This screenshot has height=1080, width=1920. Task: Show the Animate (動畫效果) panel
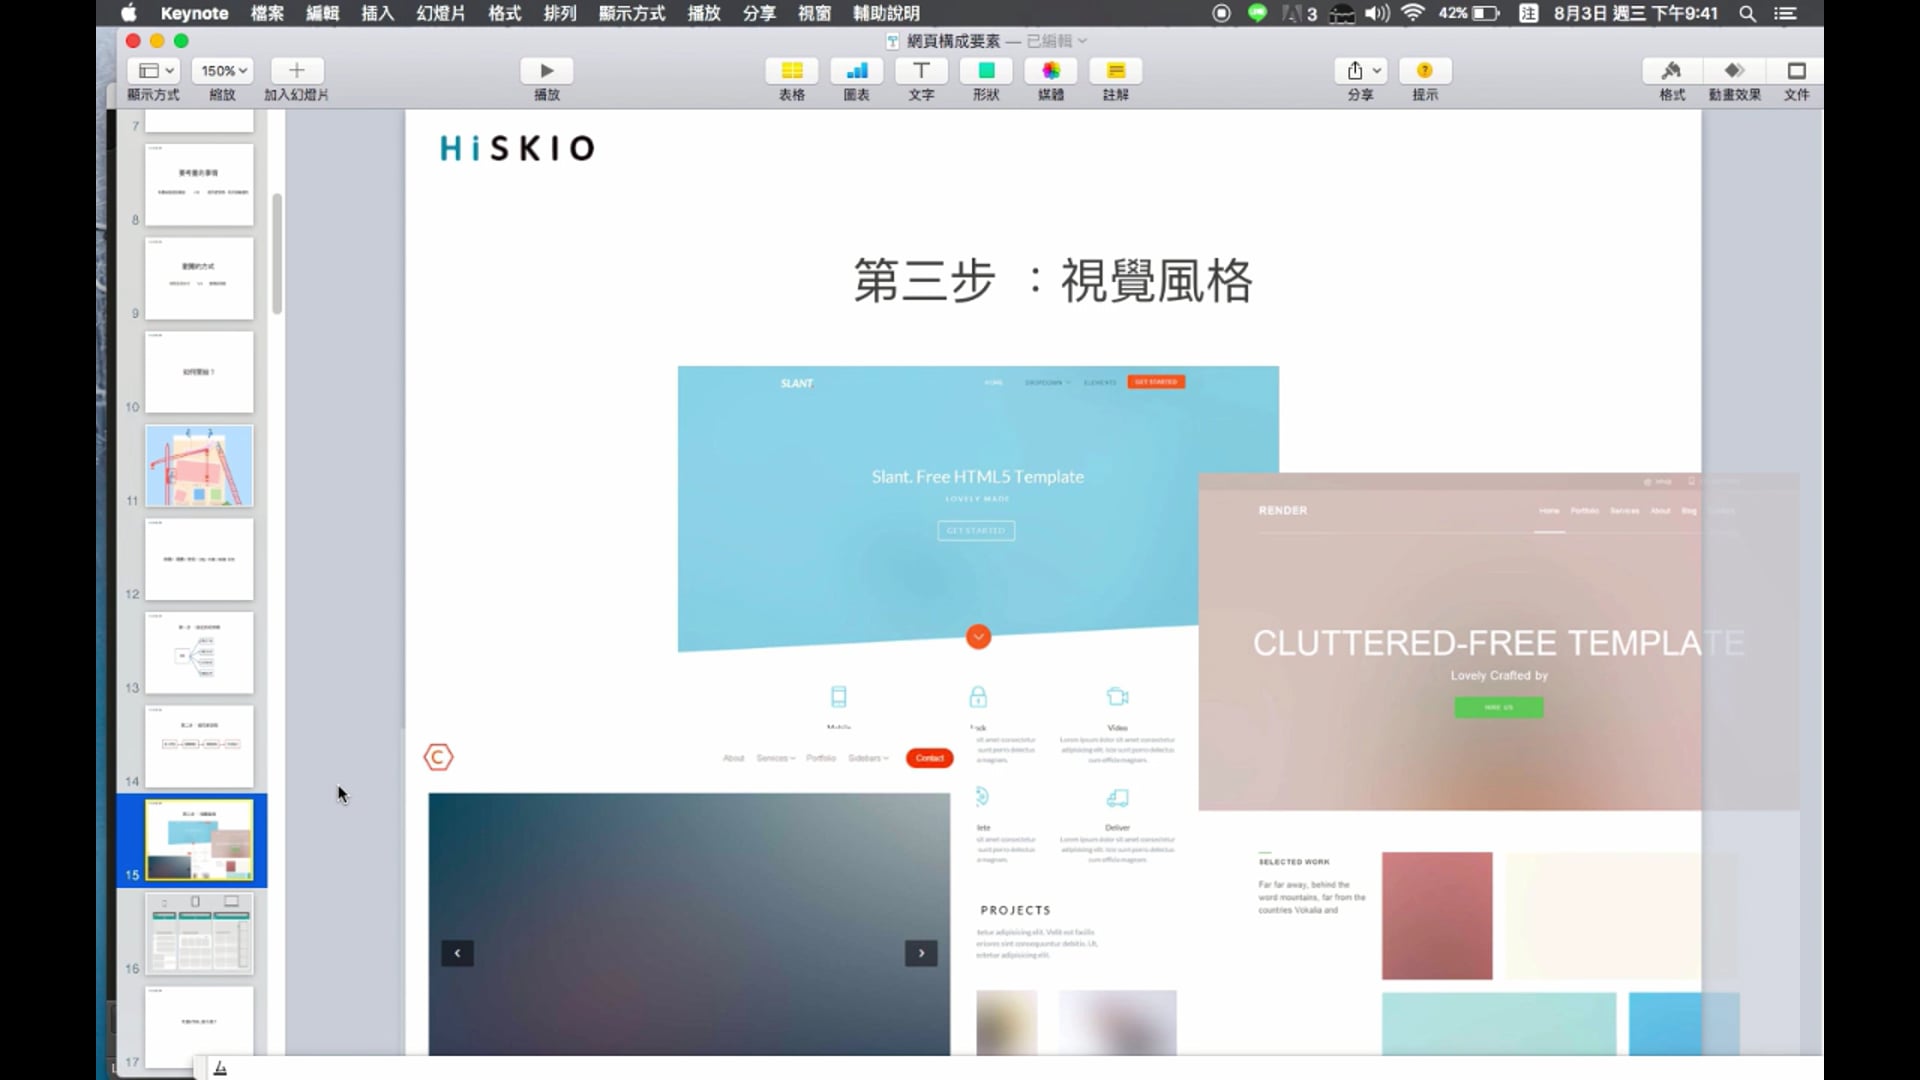(1734, 71)
